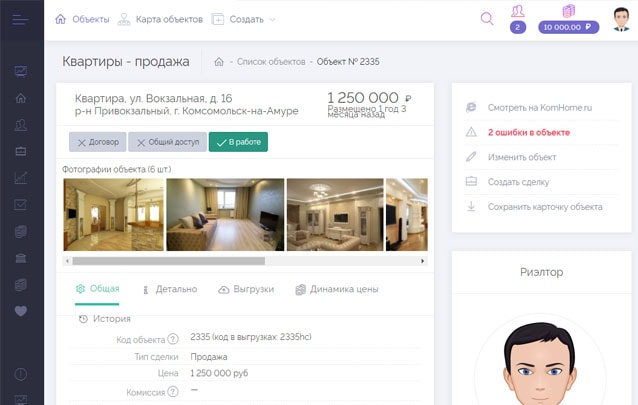Viewport: 638px width, 405px height.
Task: Click the money stack icon above the balance
Action: tap(568, 11)
